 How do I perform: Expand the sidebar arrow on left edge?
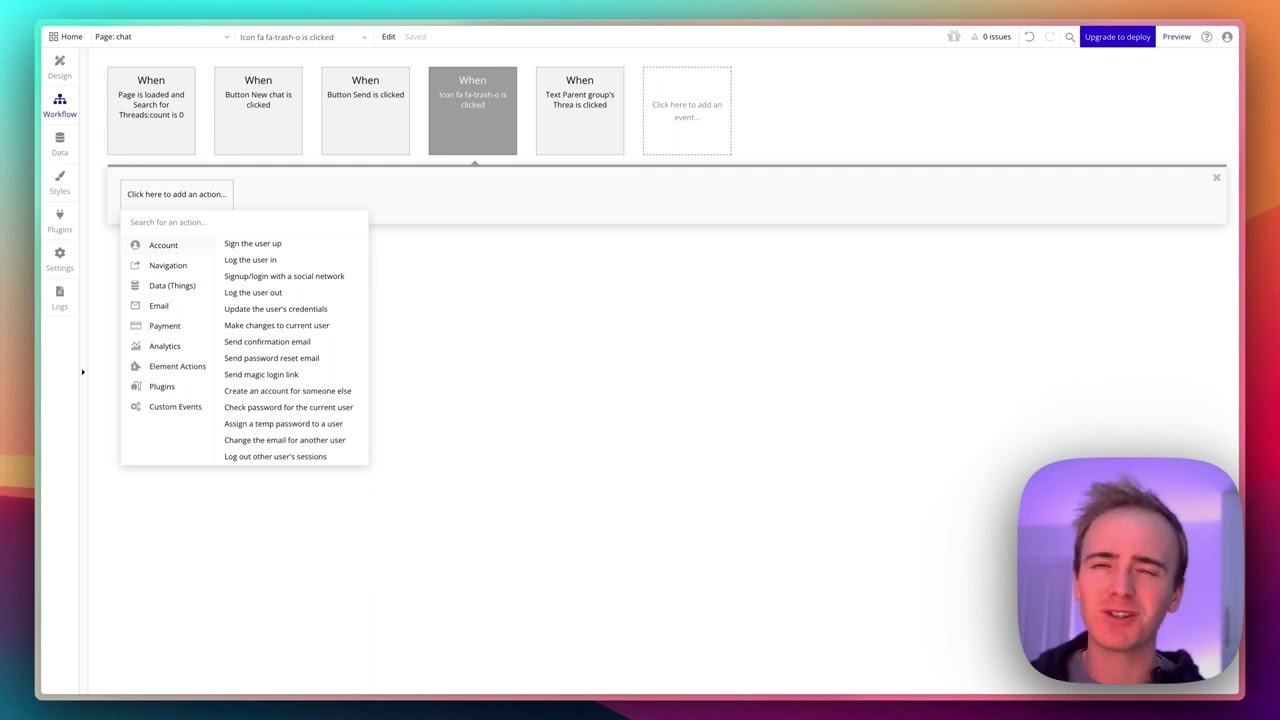pyautogui.click(x=83, y=372)
